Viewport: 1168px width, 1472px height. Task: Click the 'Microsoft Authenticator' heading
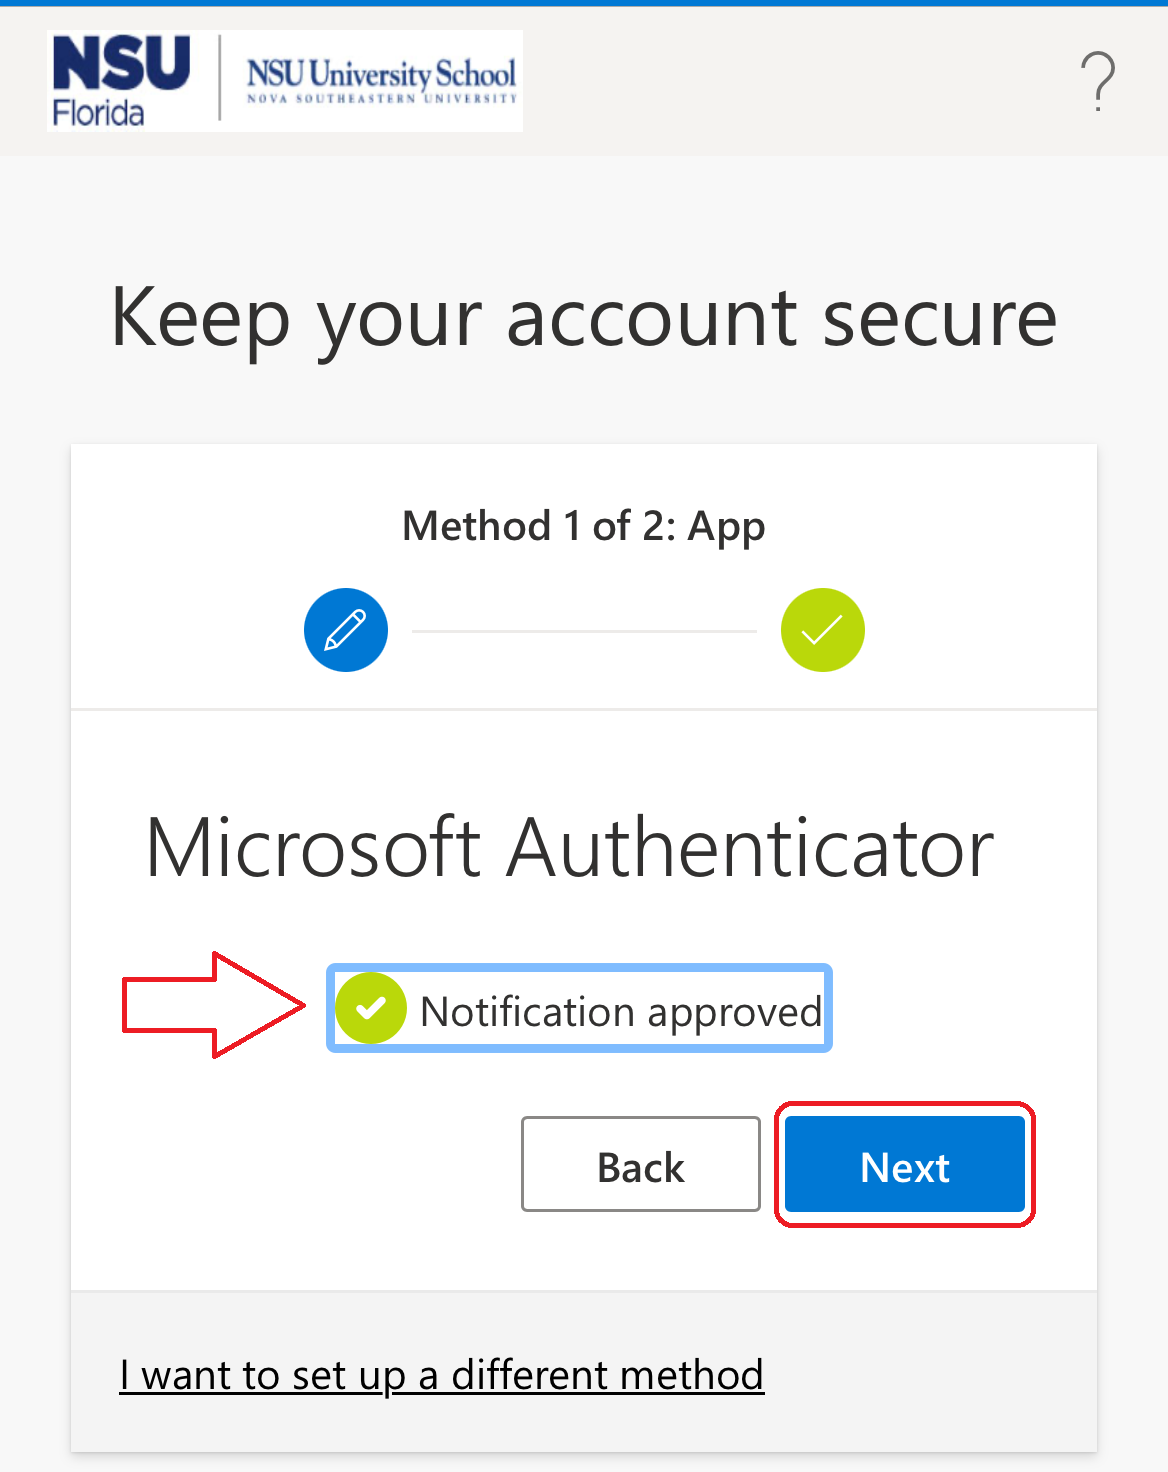tap(570, 848)
